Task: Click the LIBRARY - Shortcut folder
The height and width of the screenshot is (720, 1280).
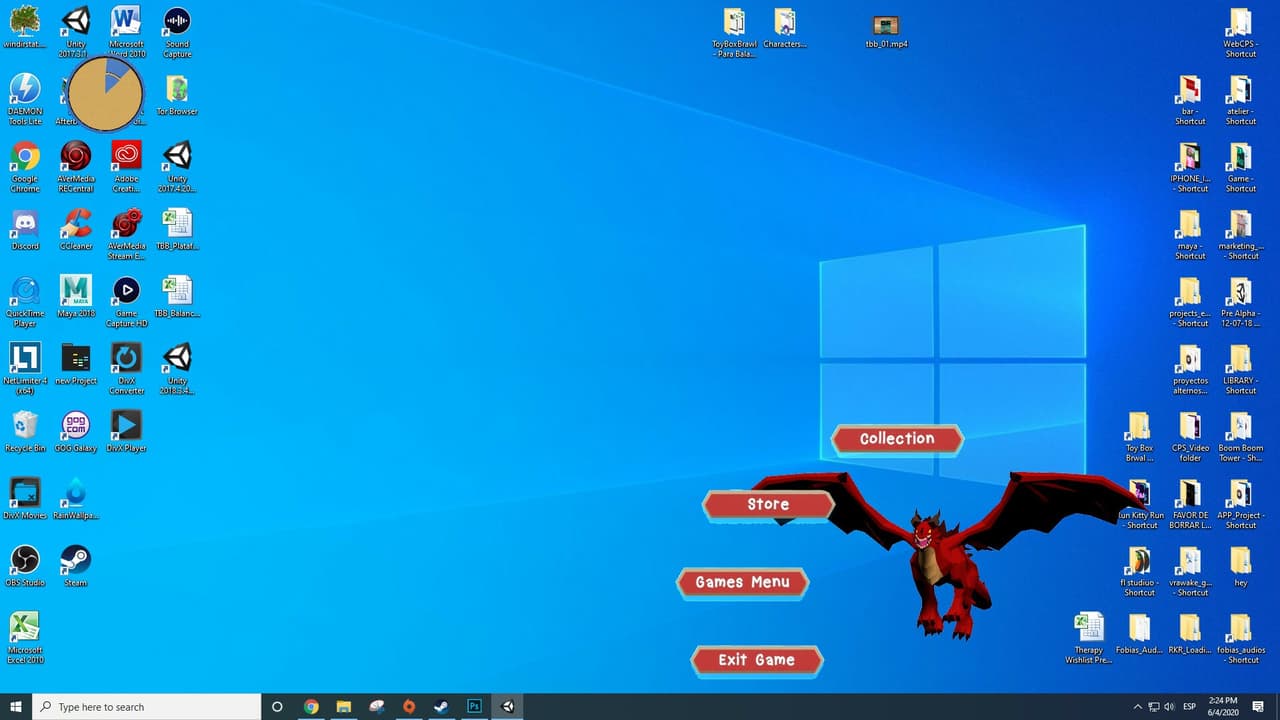Action: [1240, 369]
